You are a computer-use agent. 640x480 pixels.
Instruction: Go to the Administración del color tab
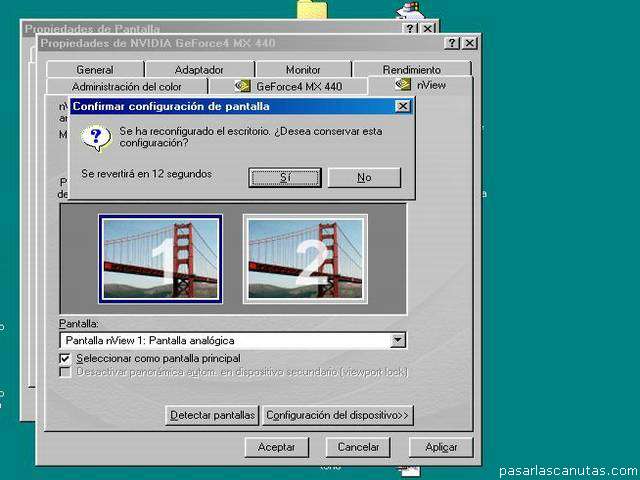(126, 87)
